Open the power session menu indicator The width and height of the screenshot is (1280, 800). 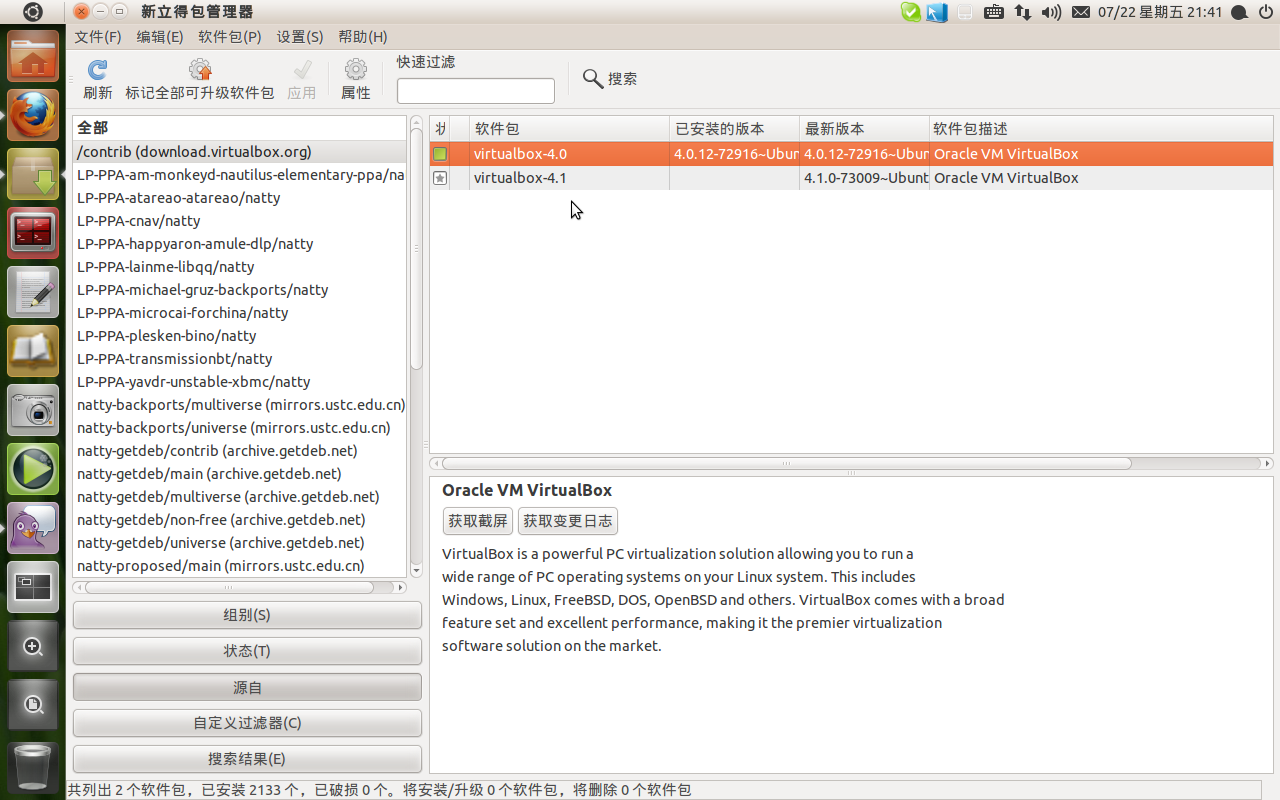[x=1266, y=12]
